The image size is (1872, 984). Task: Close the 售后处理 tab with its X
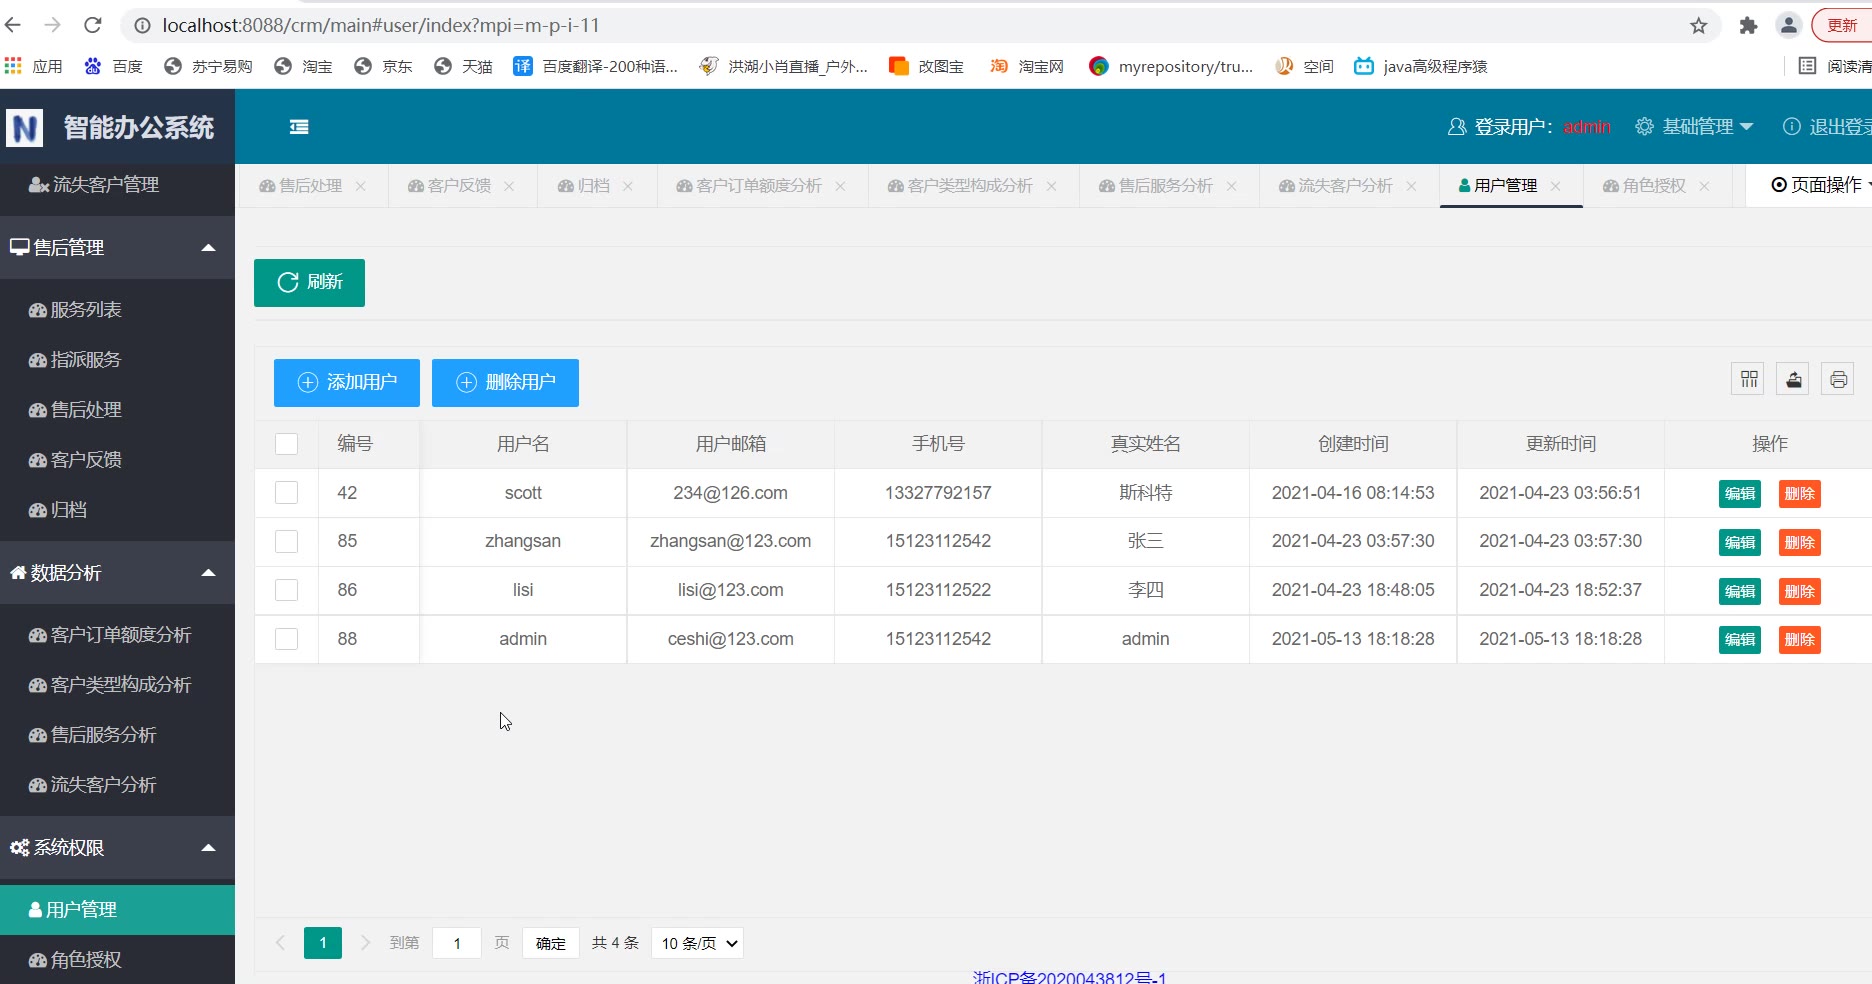(x=361, y=186)
